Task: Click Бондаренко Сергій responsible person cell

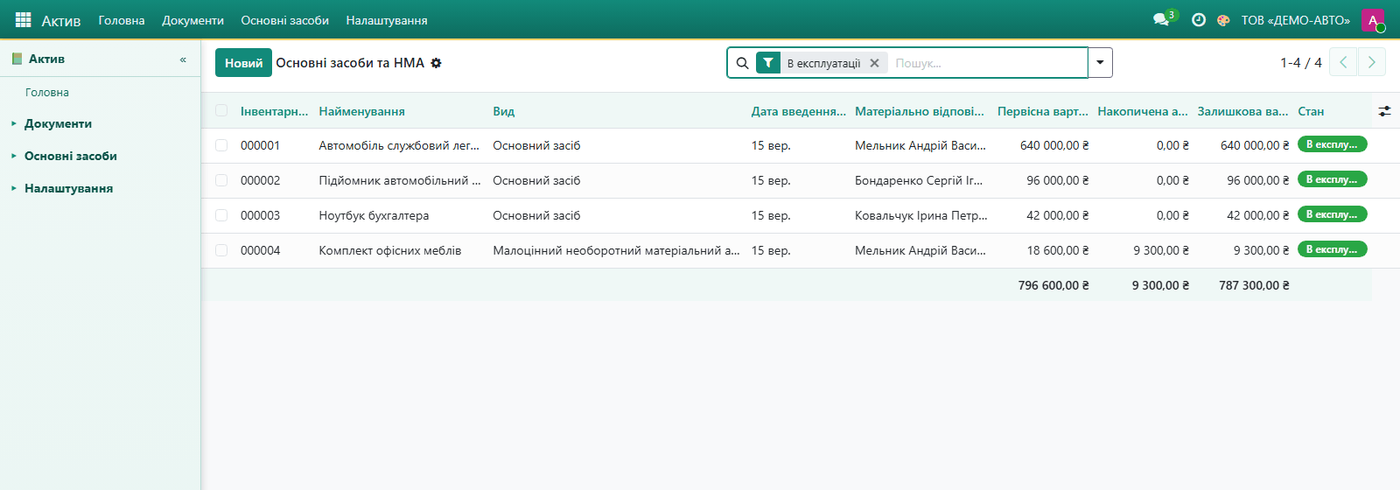Action: coord(920,181)
